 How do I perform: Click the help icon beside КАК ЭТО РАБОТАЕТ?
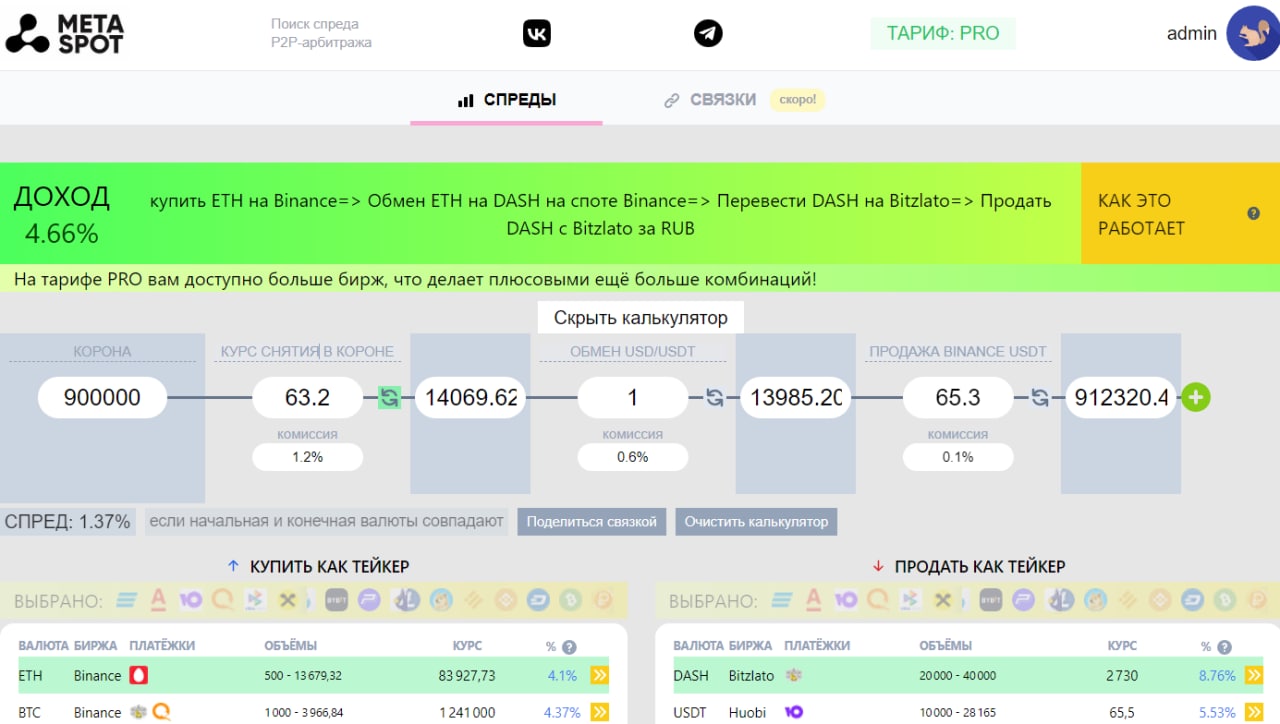[x=1253, y=214]
